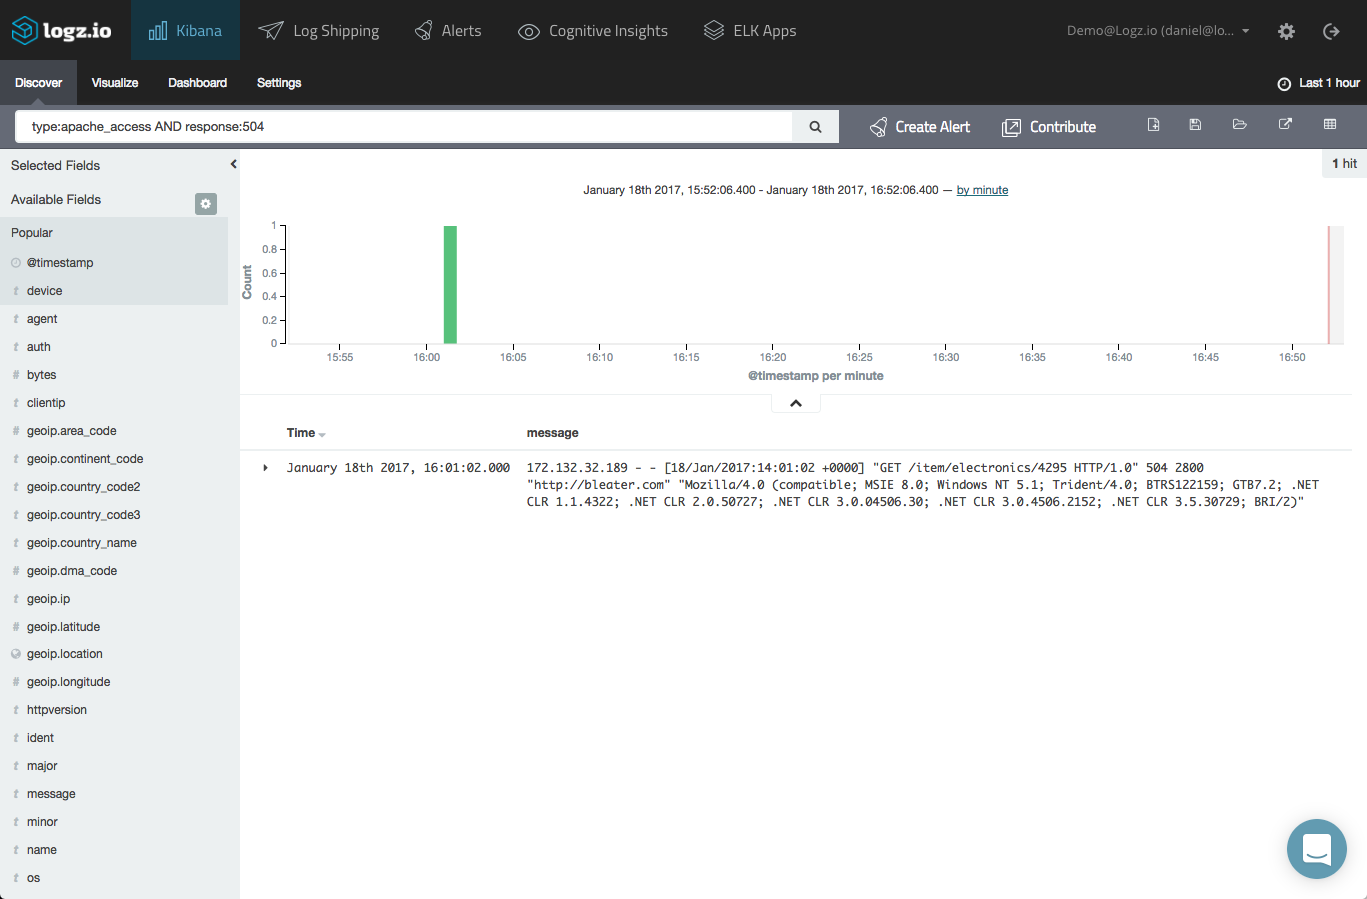Select minor field
Image resolution: width=1367 pixels, height=899 pixels.
tap(42, 822)
